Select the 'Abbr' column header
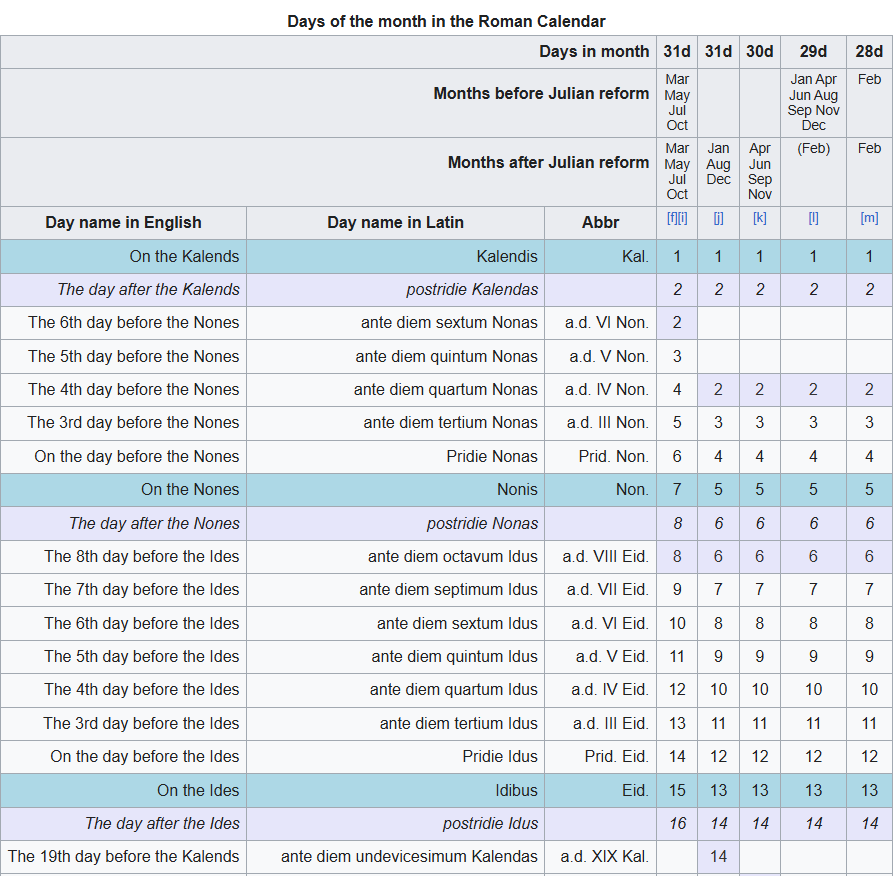 click(x=600, y=222)
